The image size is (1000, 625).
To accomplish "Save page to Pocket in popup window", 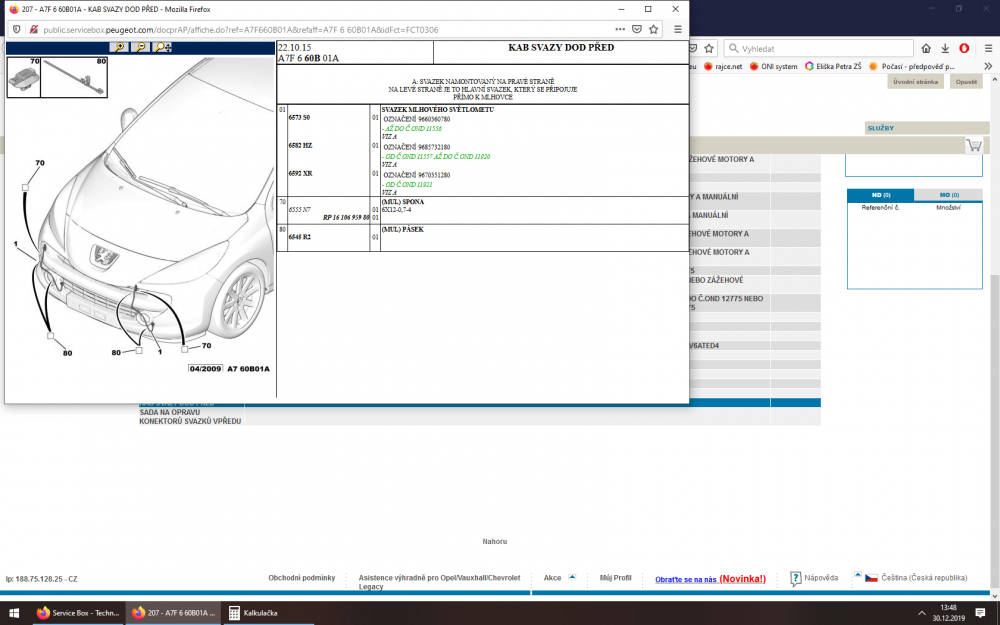I will 636,29.
